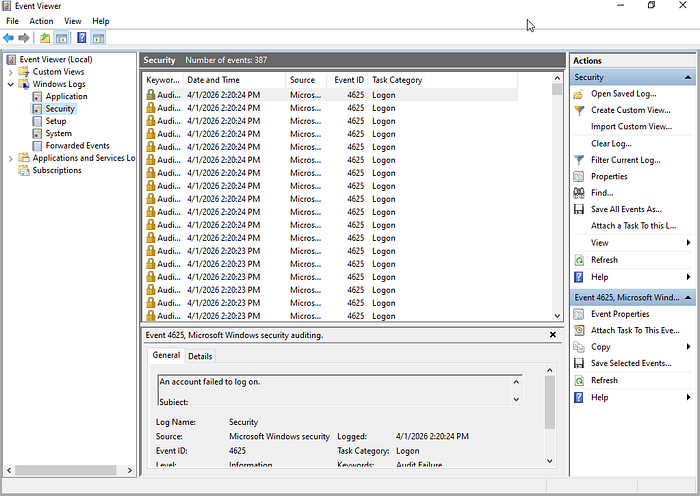Image resolution: width=700 pixels, height=496 pixels.
Task: Click Clear Log action
Action: pyautogui.click(x=611, y=143)
